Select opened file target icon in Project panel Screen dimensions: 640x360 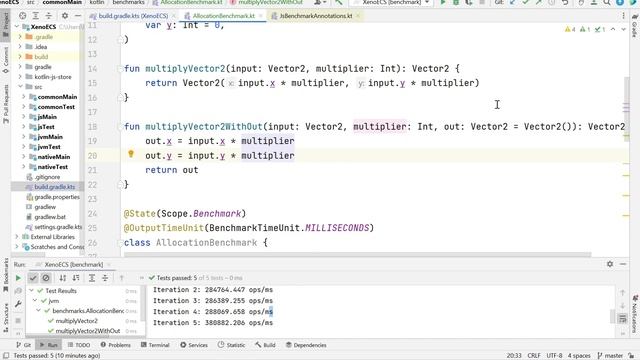coord(22,16)
